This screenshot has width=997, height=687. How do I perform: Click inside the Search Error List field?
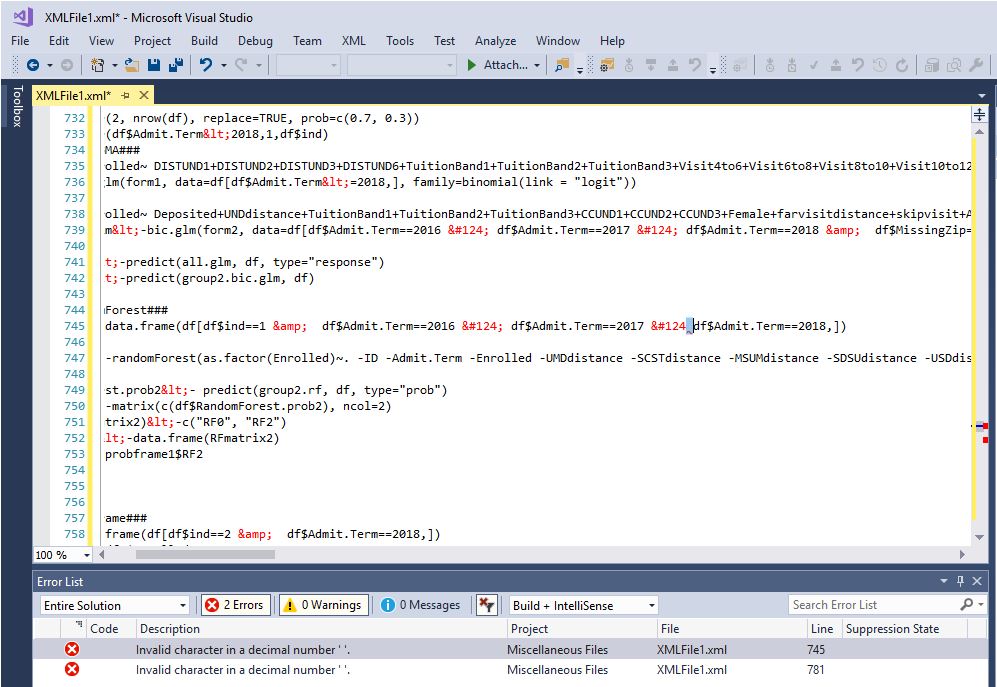pos(871,604)
